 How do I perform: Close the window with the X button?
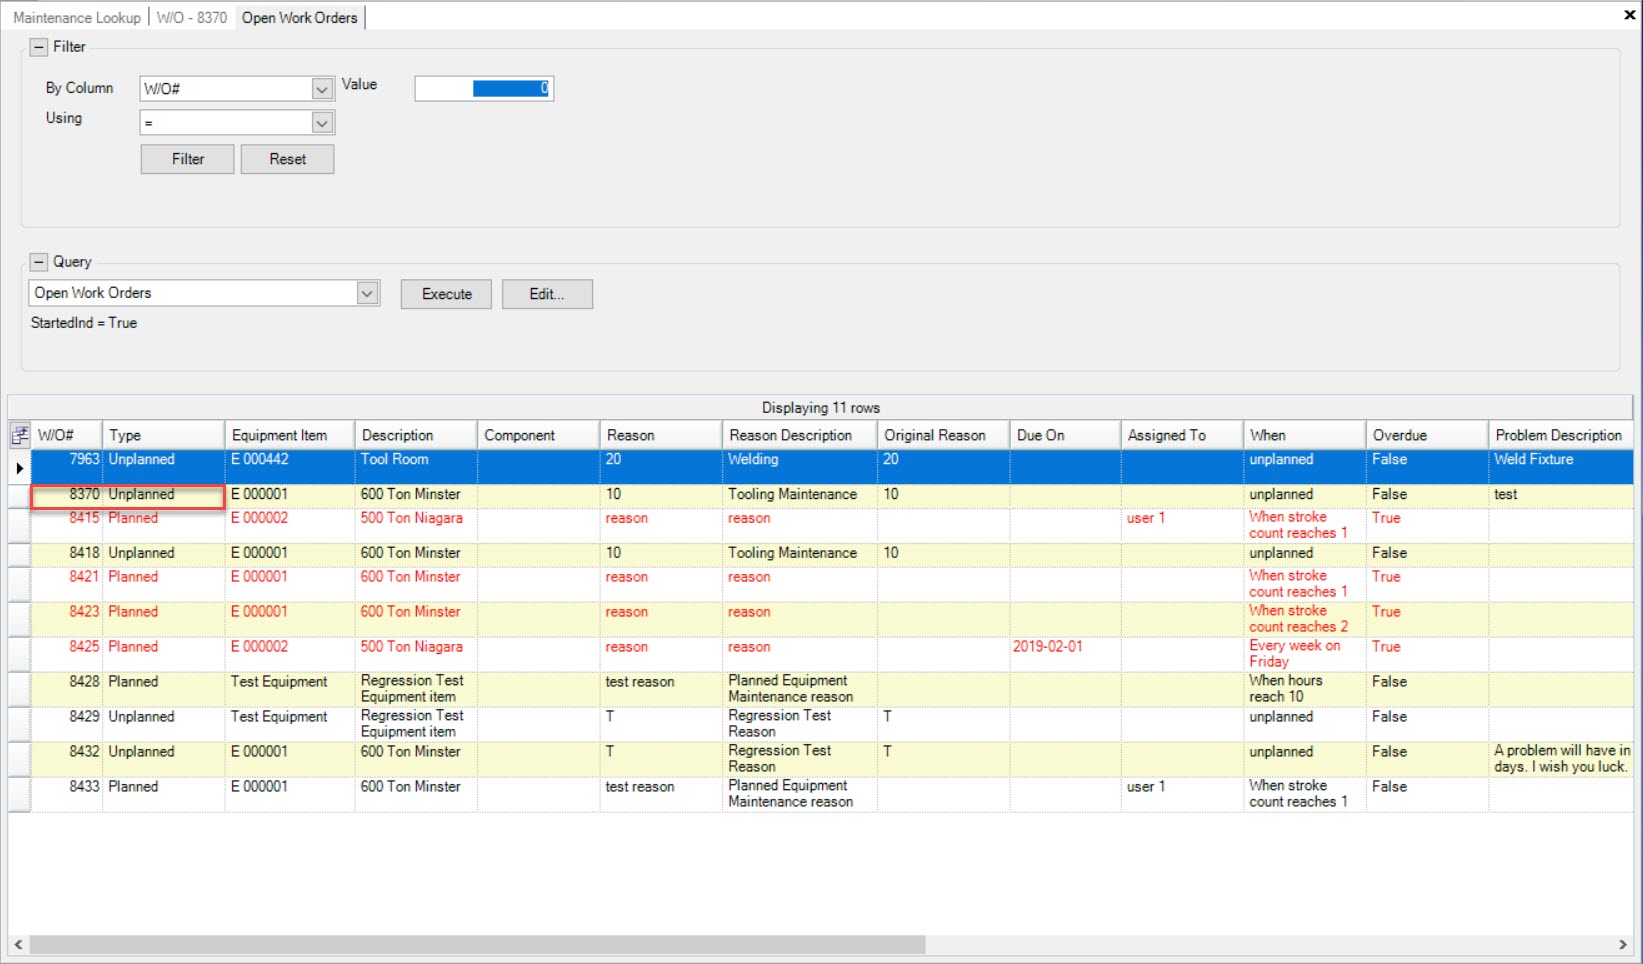(x=1629, y=15)
